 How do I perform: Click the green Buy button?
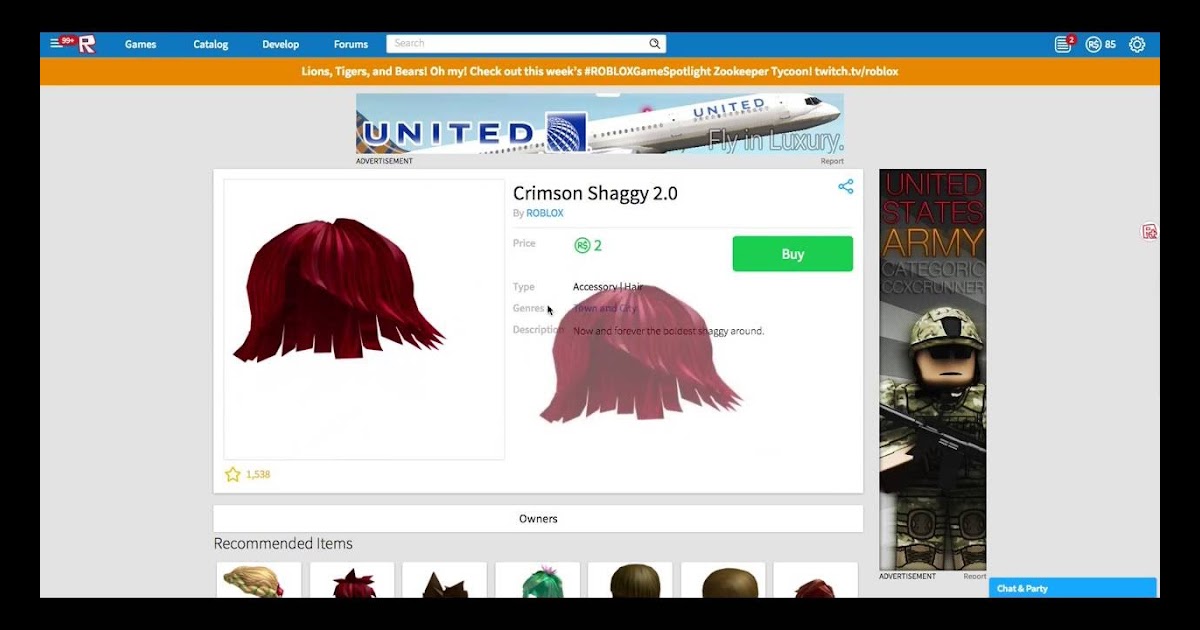point(793,254)
